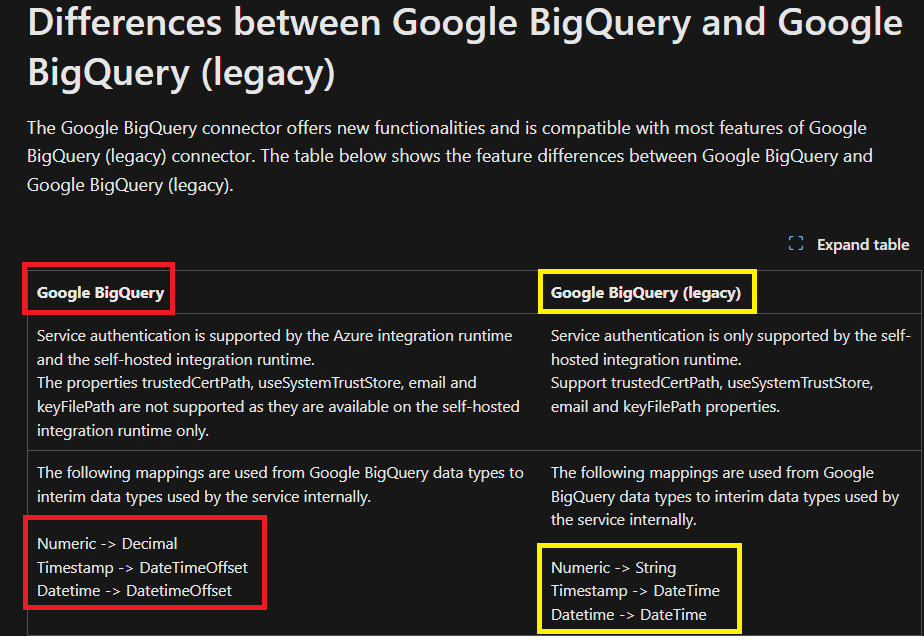
Task: Click the Expand table icon
Action: pos(796,244)
